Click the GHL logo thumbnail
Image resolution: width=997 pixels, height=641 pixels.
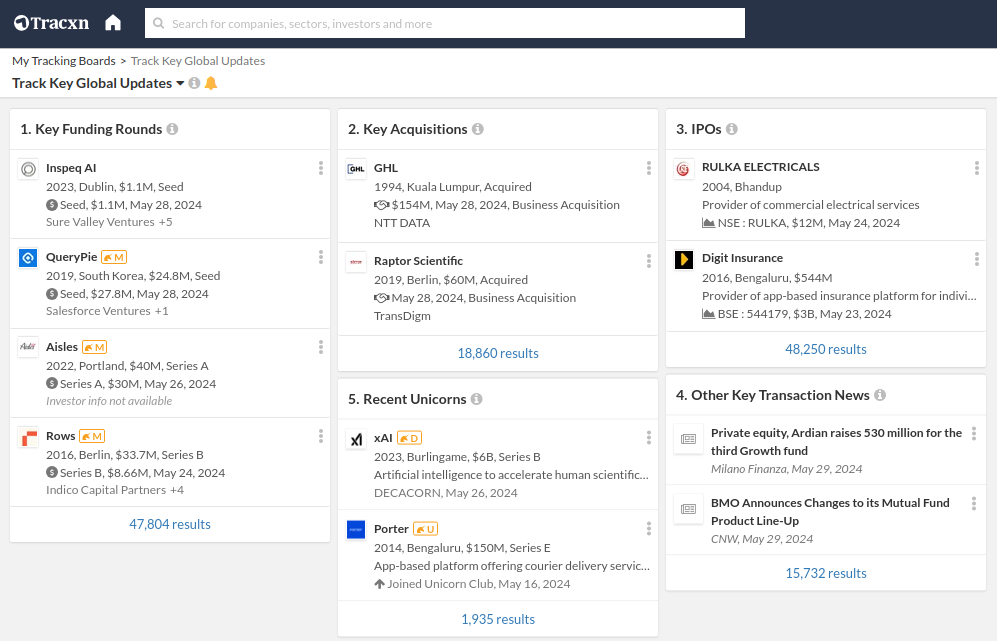coord(356,169)
